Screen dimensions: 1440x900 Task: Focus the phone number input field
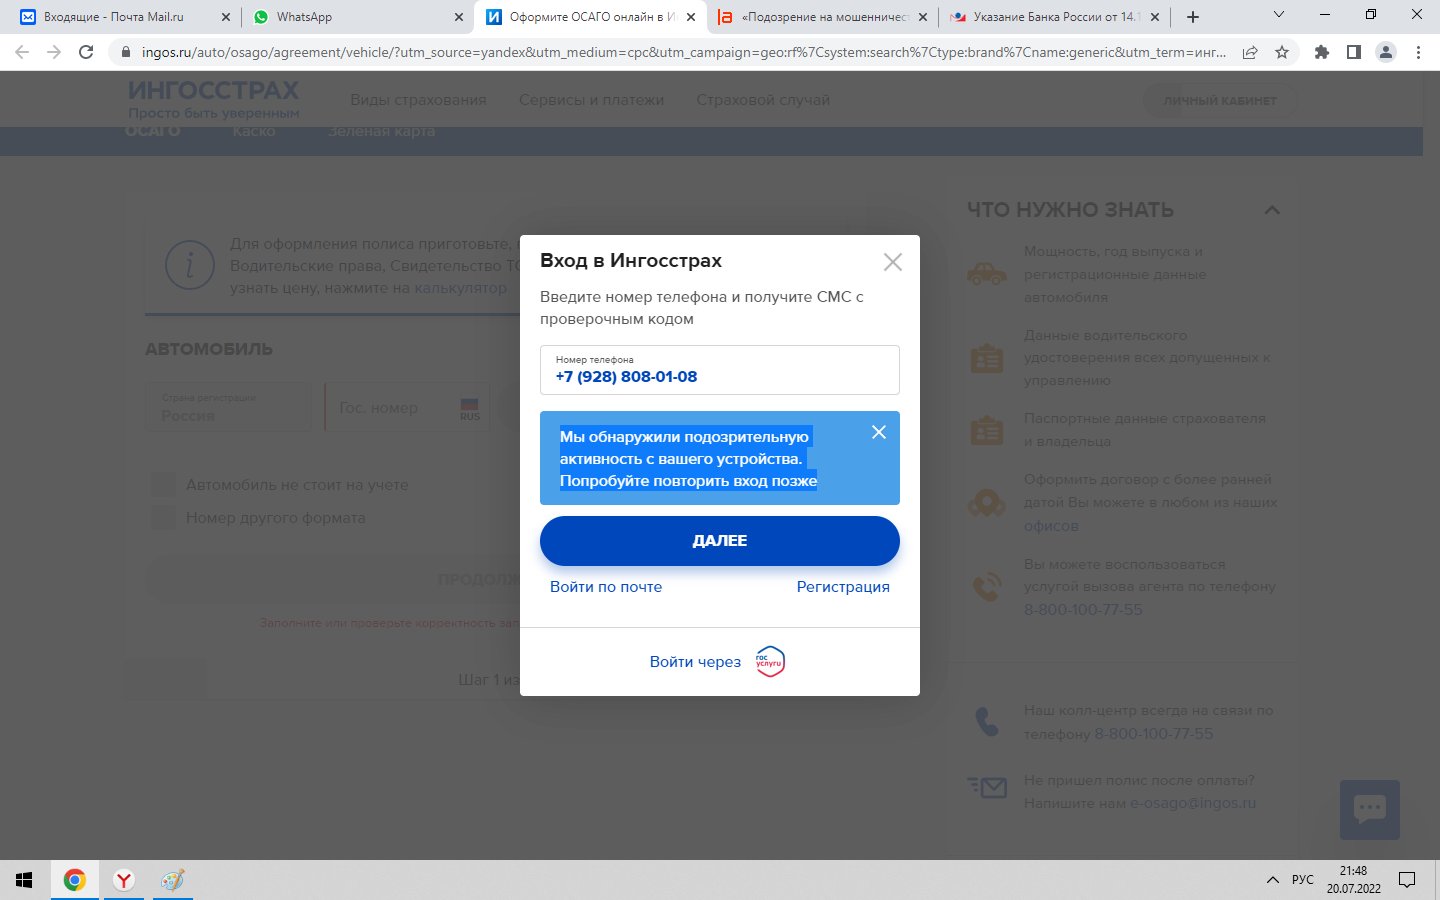tap(720, 370)
